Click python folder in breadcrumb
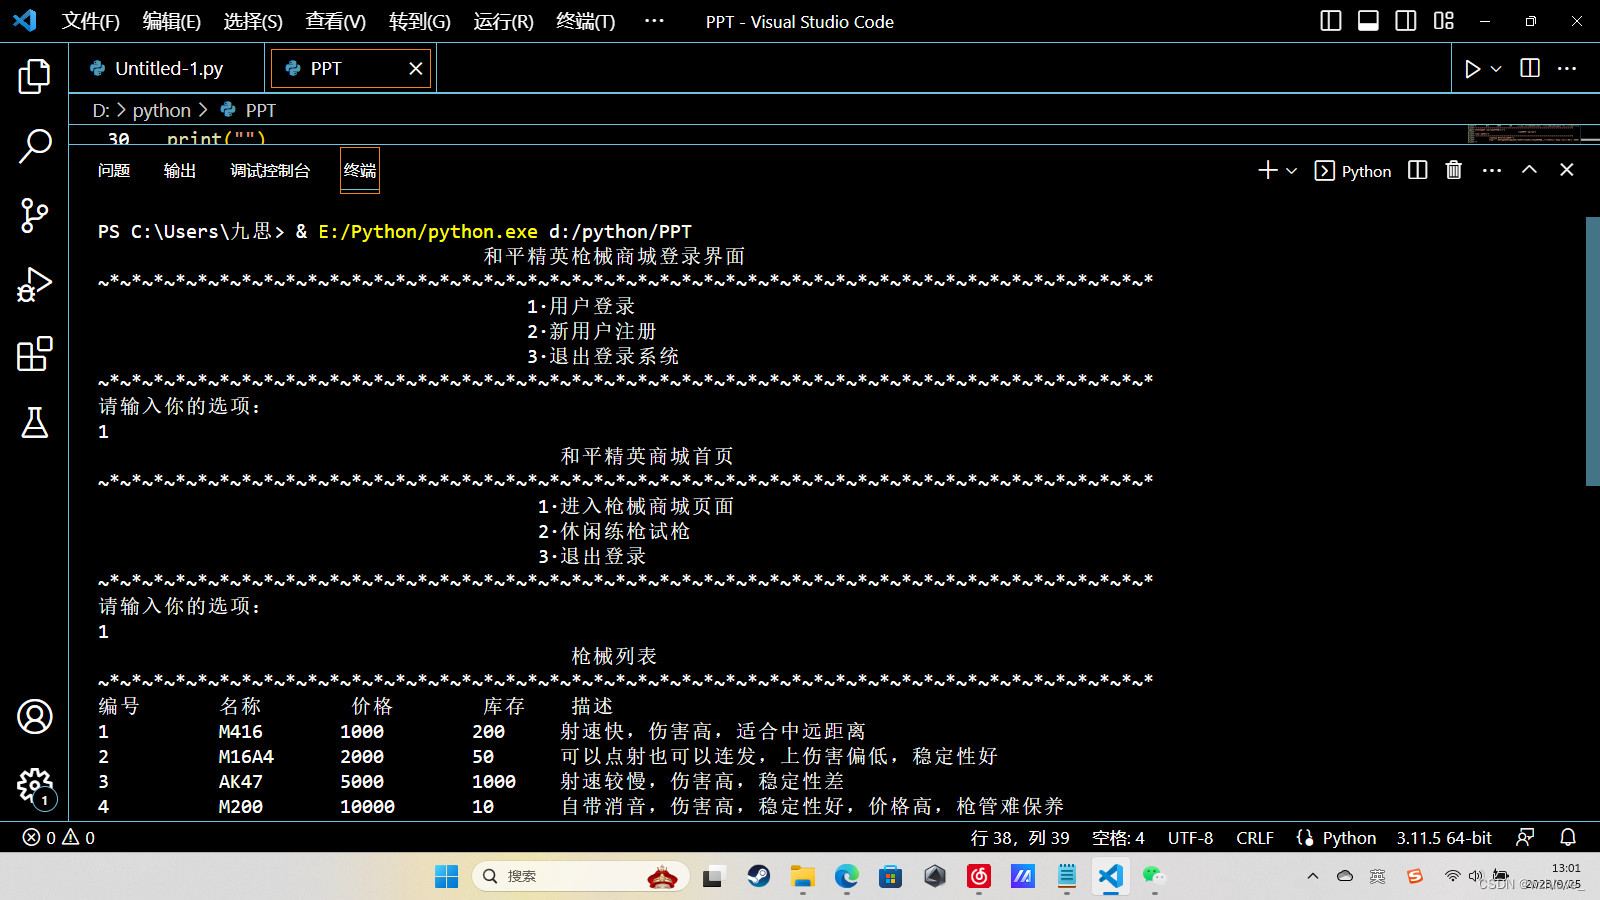The height and width of the screenshot is (900, 1600). tap(161, 110)
